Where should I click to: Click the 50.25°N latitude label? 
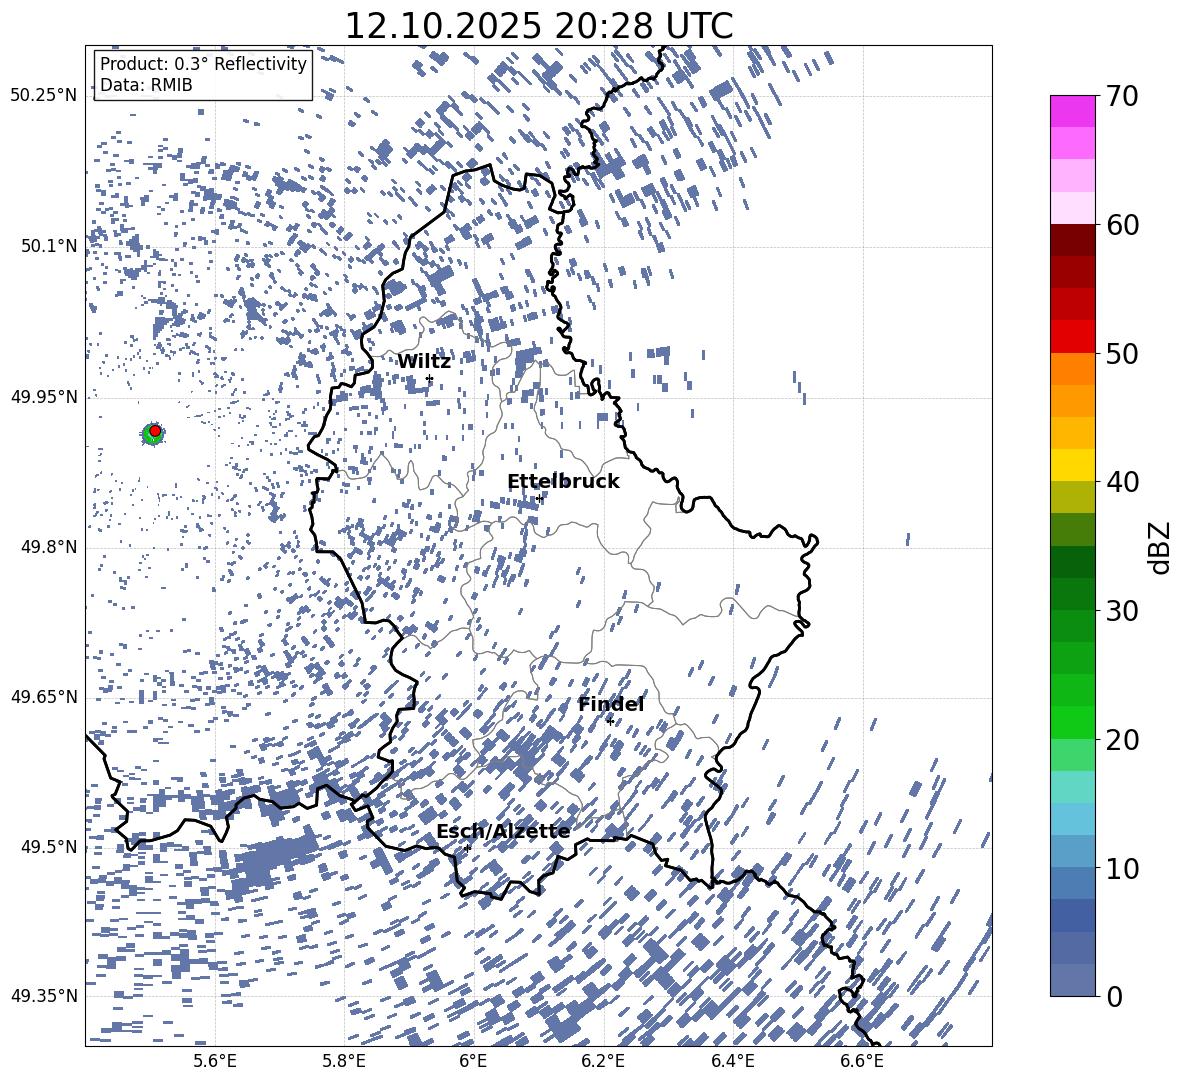pos(44,96)
